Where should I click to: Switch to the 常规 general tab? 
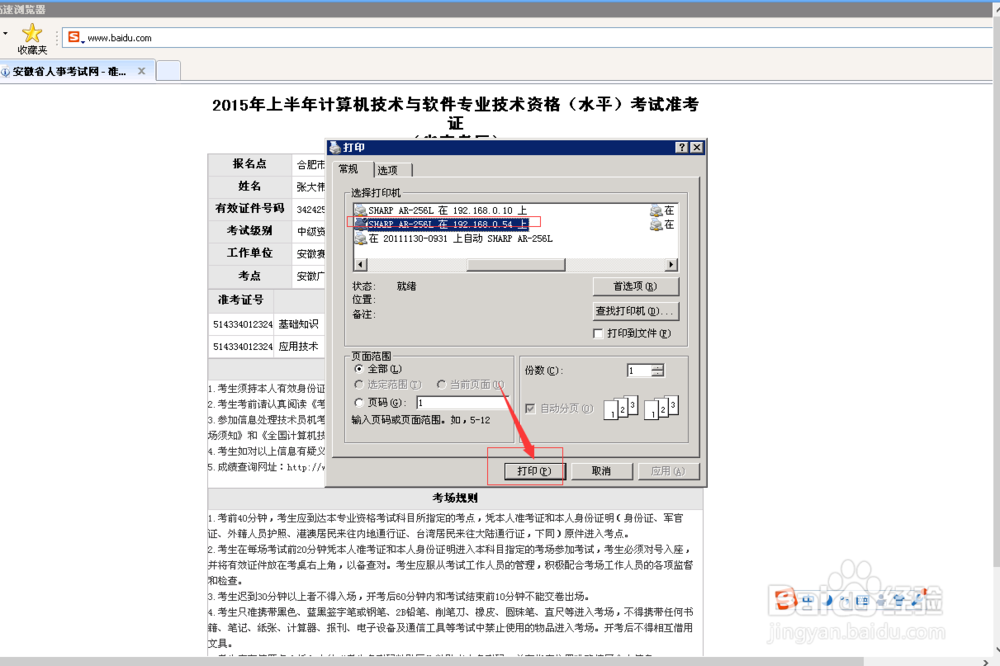point(351,169)
